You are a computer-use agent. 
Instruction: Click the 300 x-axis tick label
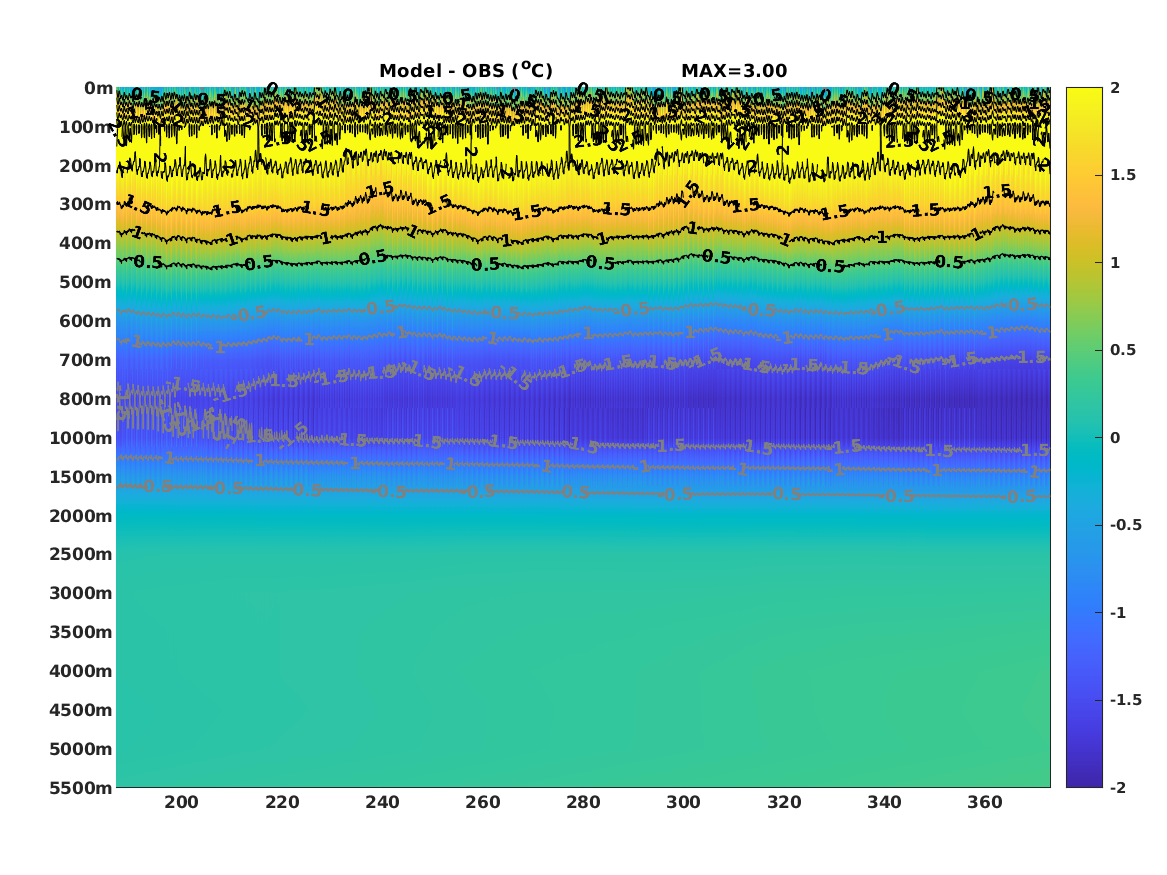pyautogui.click(x=684, y=802)
